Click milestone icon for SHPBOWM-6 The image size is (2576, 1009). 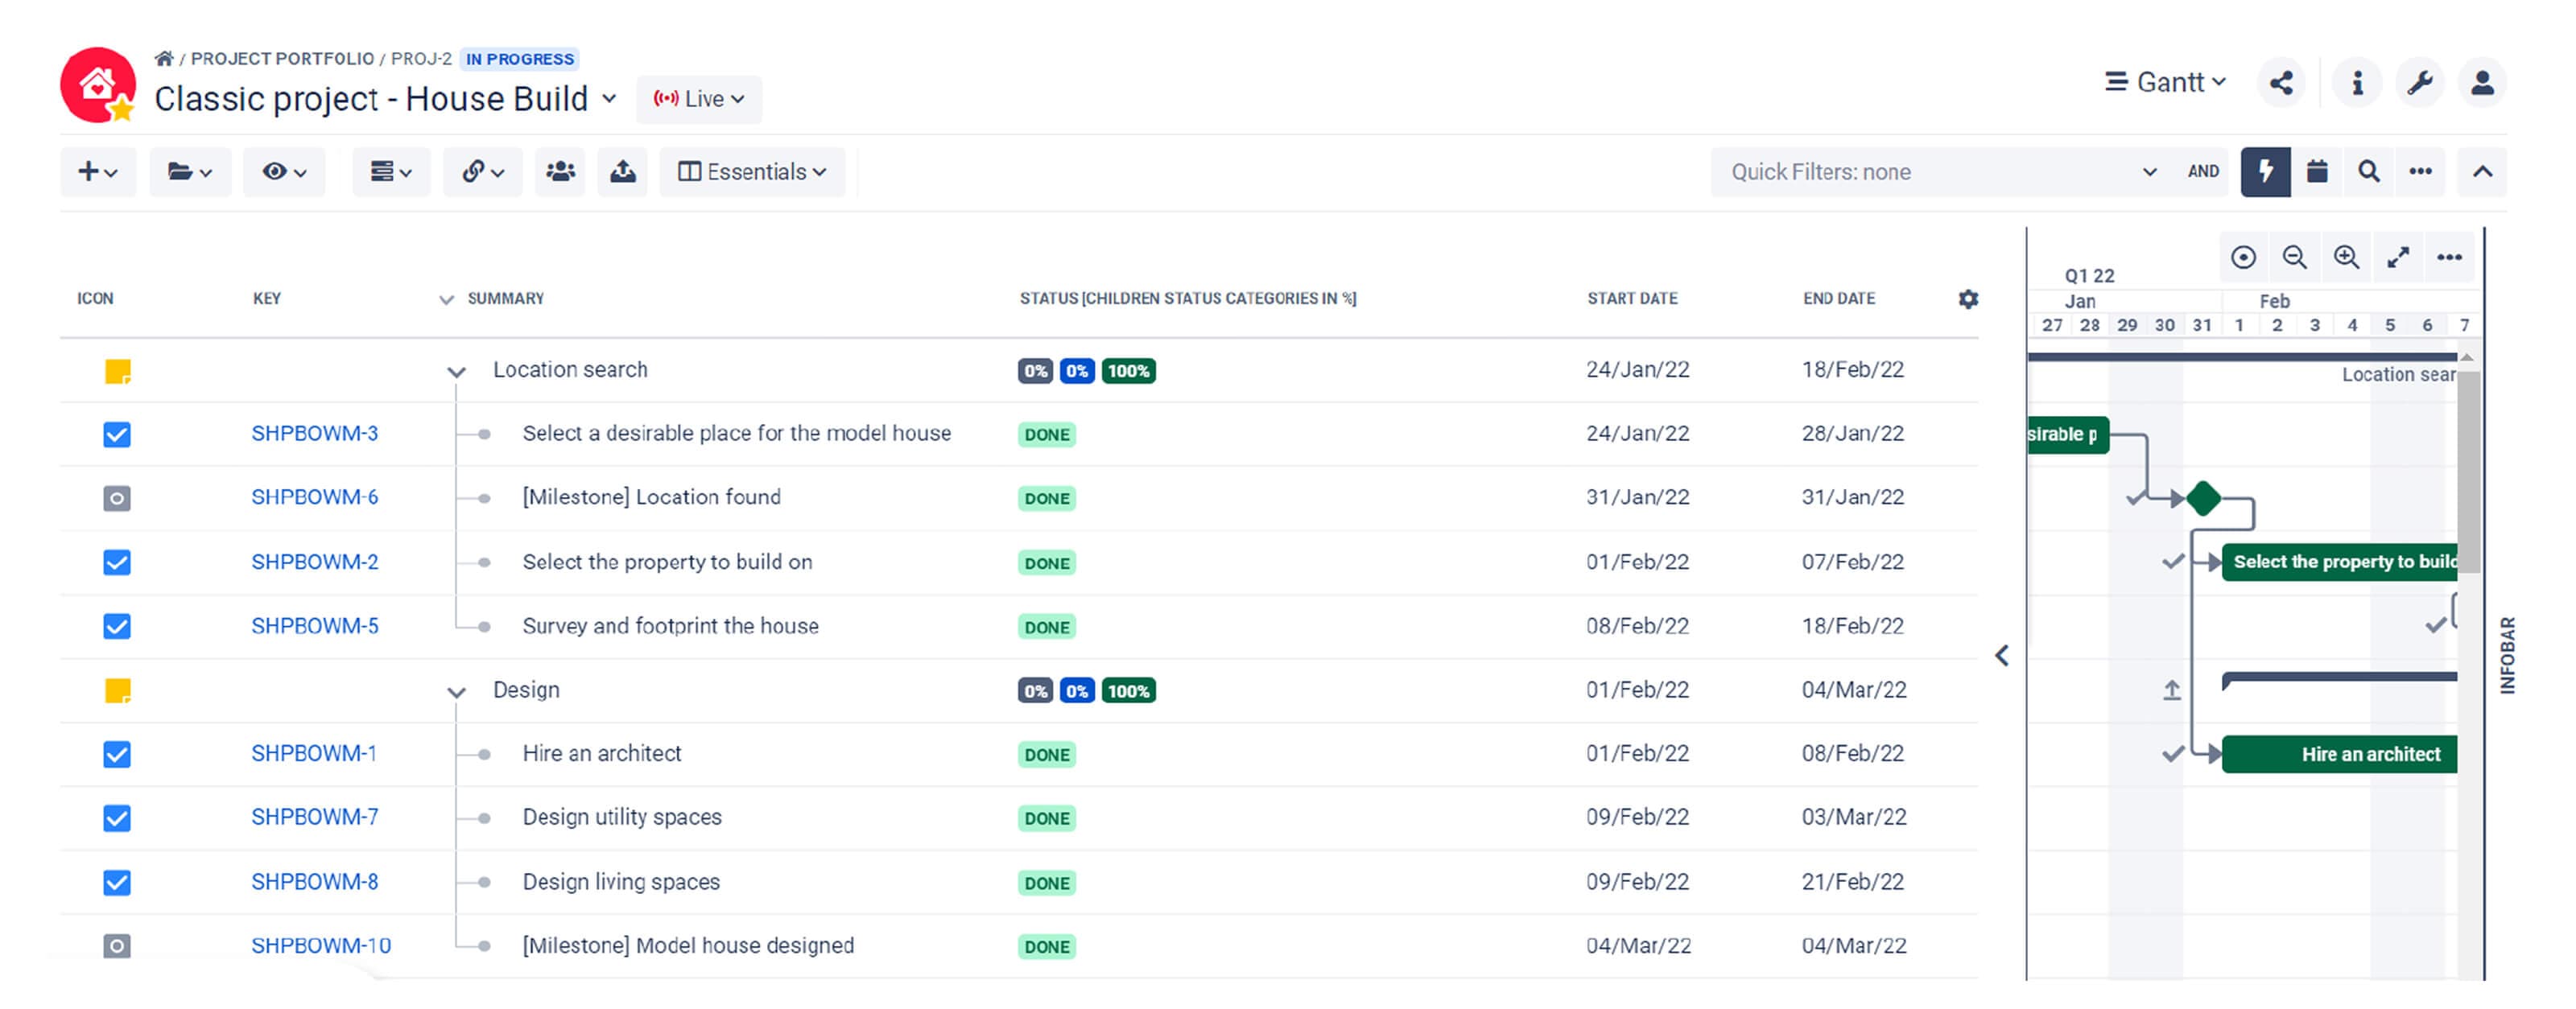(x=117, y=499)
